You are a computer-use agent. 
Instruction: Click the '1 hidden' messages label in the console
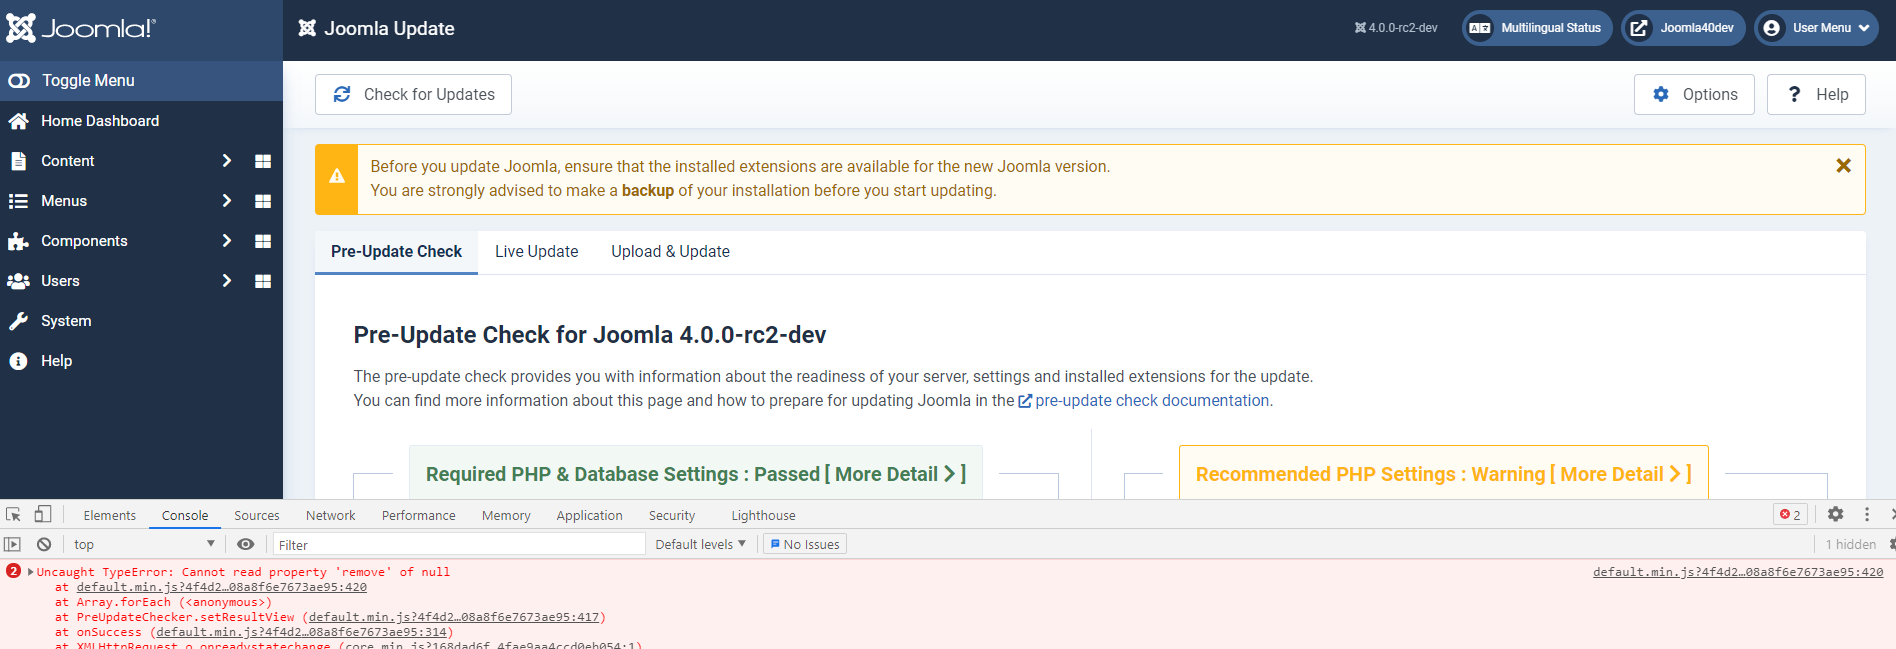(1851, 545)
